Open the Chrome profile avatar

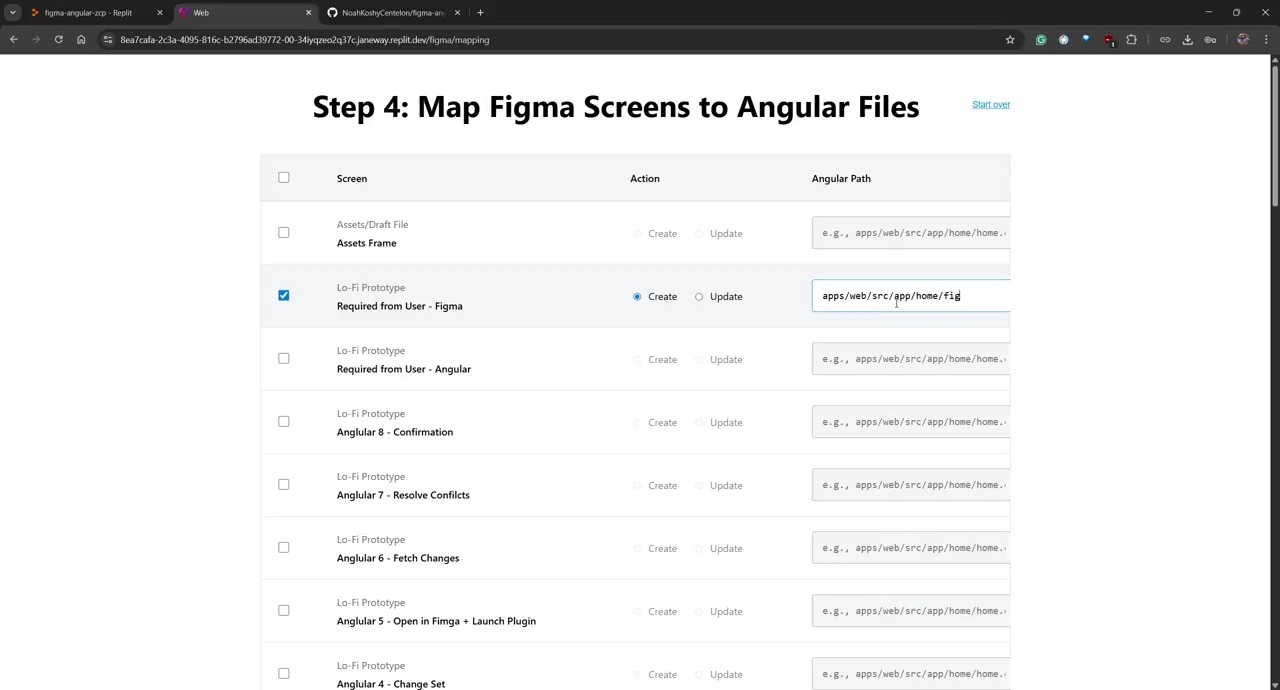tap(1243, 40)
